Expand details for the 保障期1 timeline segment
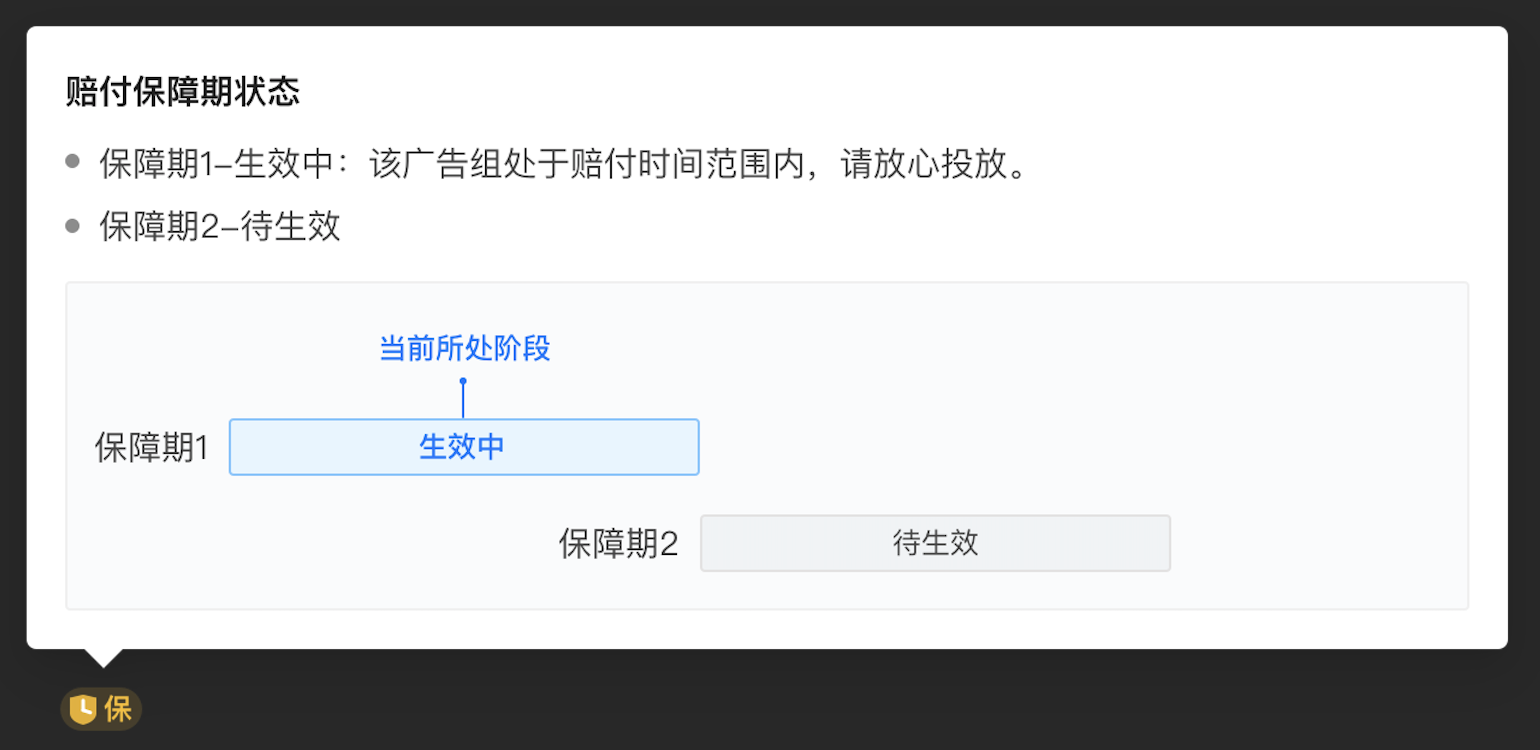This screenshot has width=1540, height=750. point(463,447)
